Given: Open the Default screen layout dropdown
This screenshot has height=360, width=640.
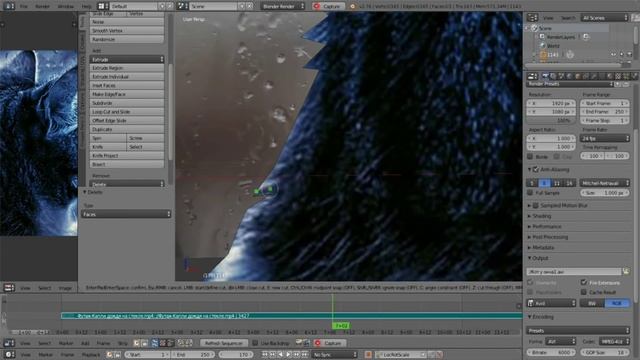Looking at the screenshot, I should [x=134, y=6].
